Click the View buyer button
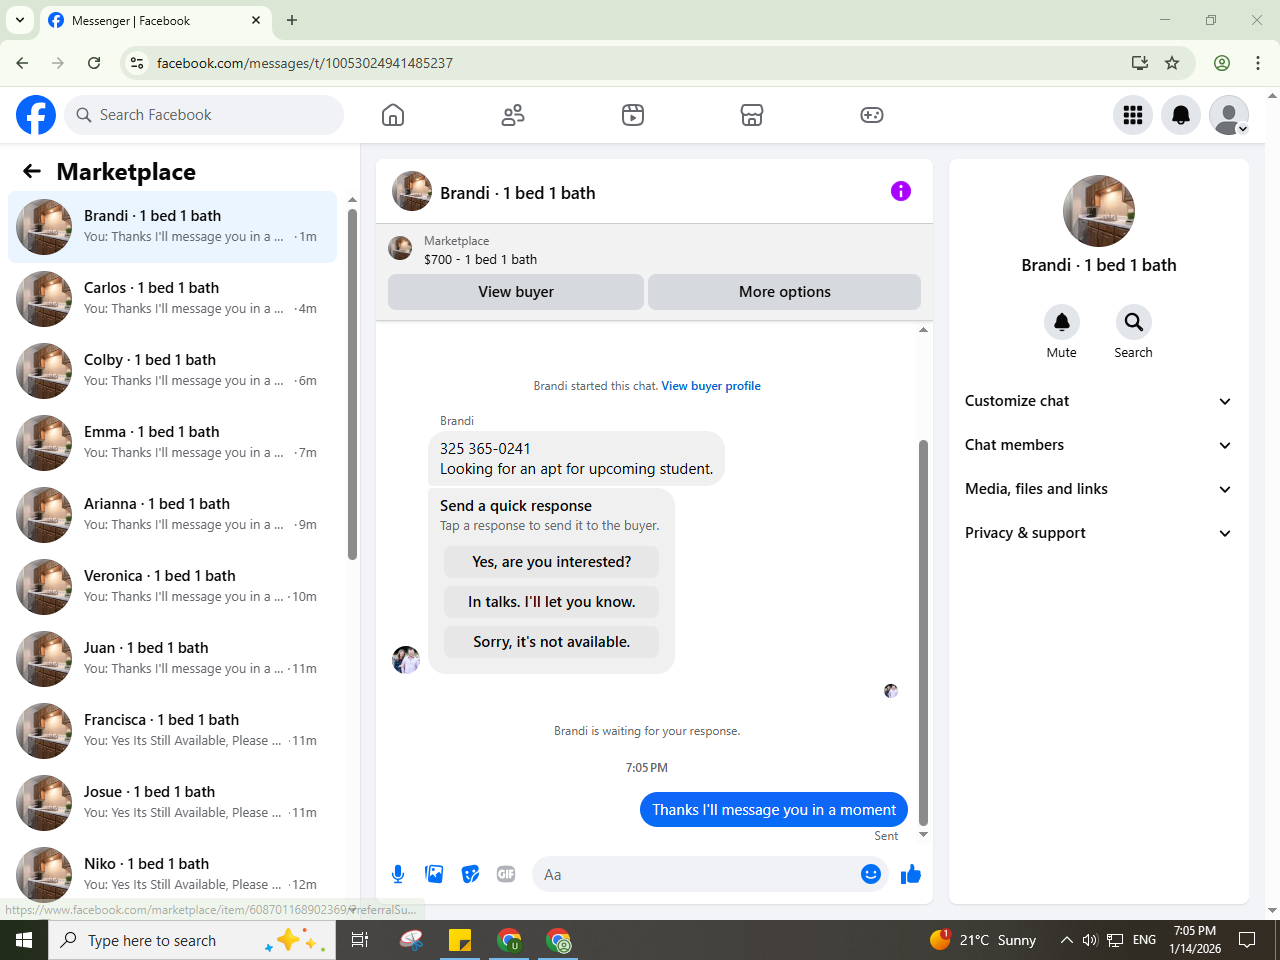1280x960 pixels. point(516,292)
